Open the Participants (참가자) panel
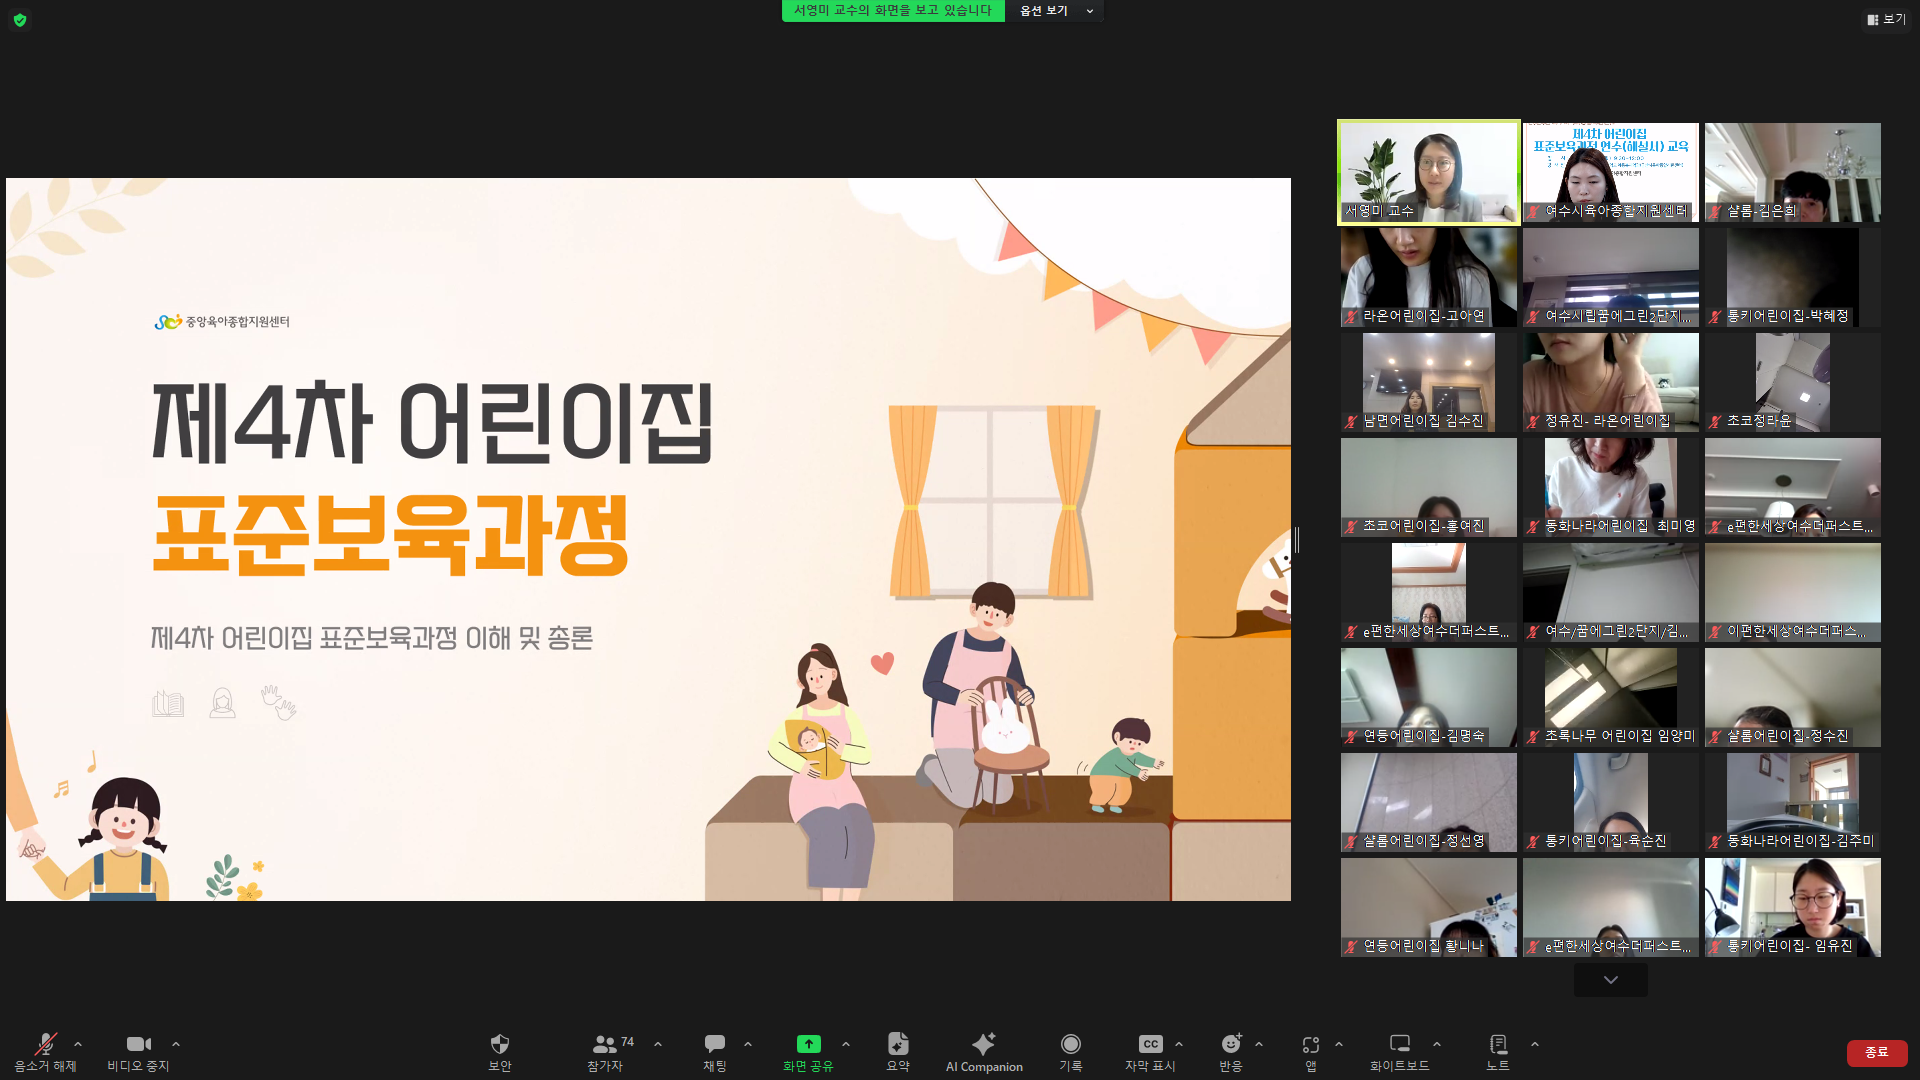 point(605,1045)
